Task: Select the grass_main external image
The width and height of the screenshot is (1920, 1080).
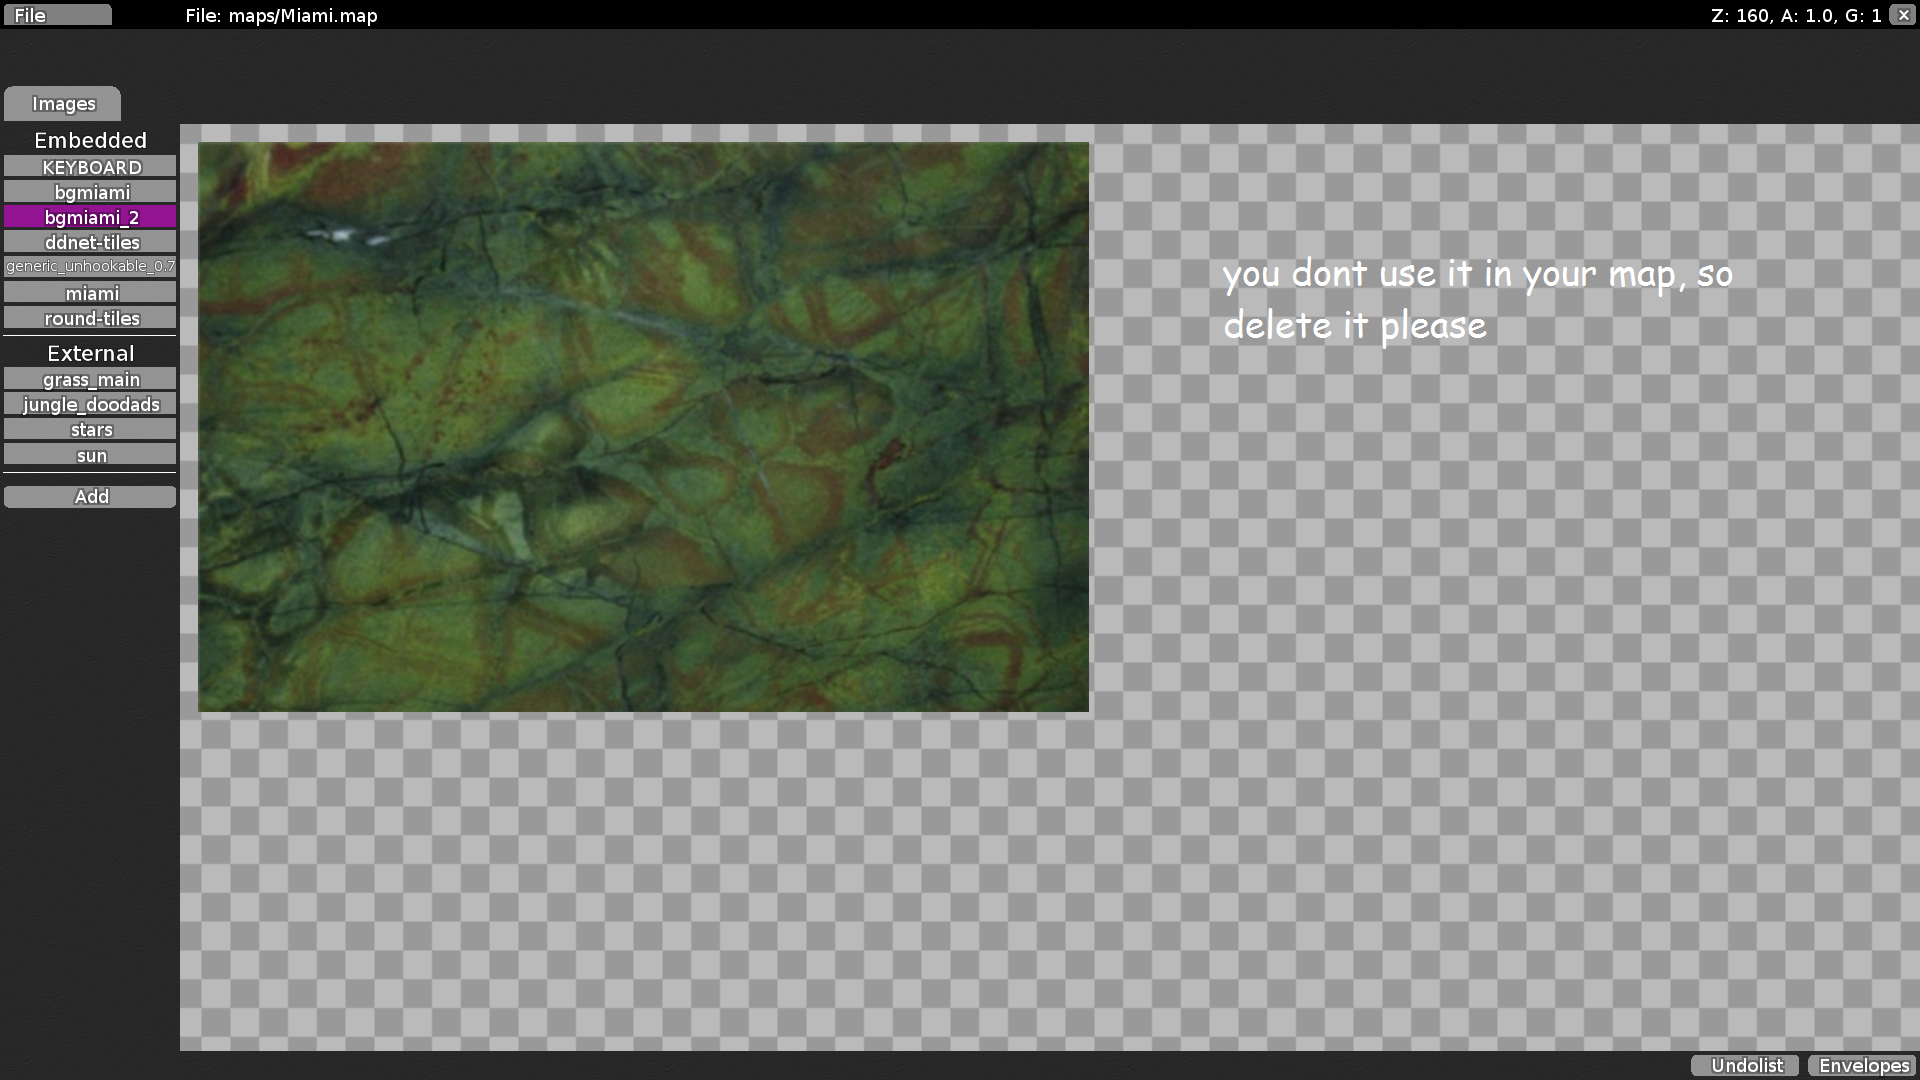Action: (x=90, y=379)
